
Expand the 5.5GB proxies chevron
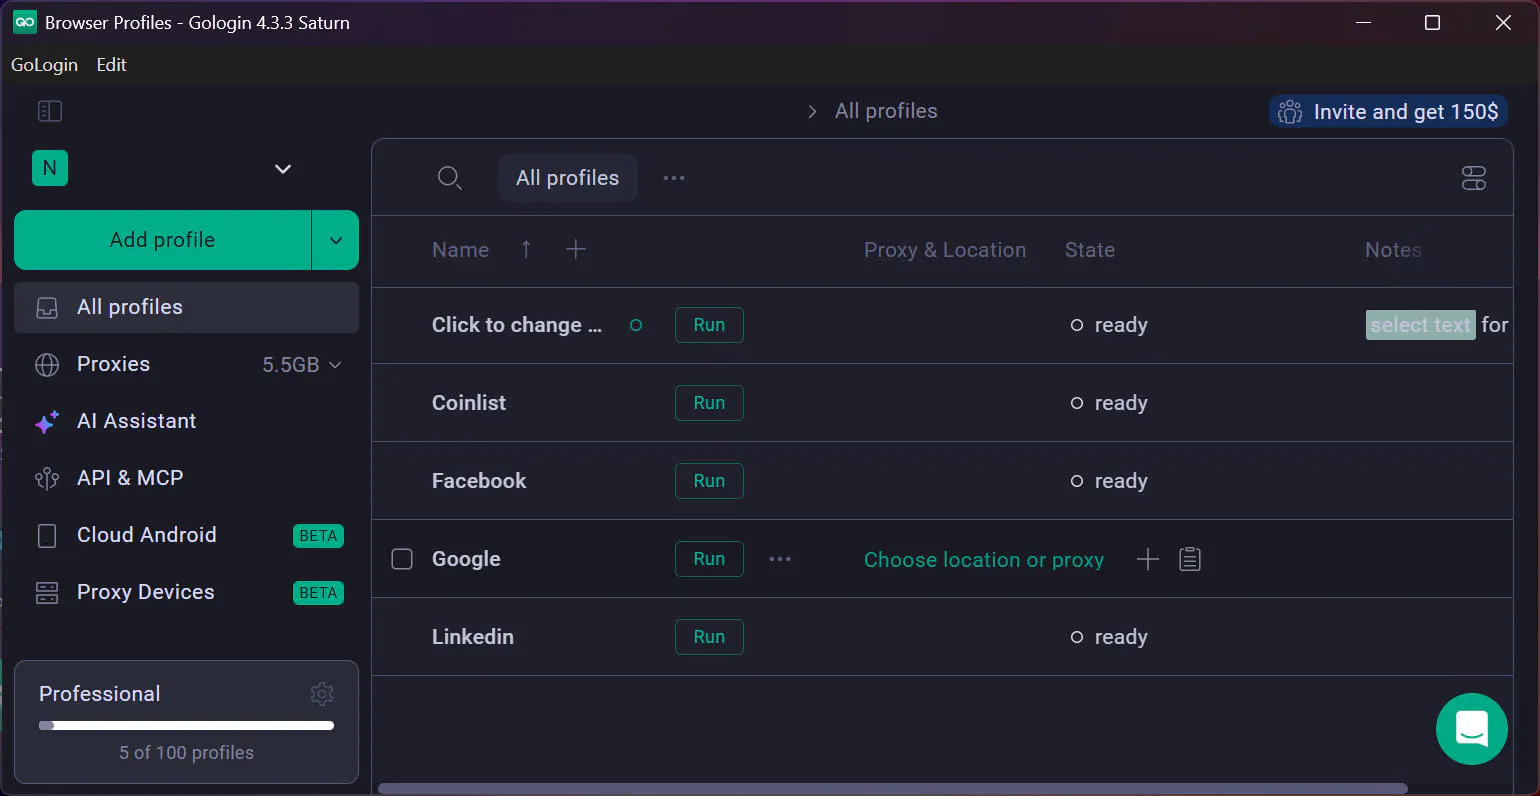point(335,365)
